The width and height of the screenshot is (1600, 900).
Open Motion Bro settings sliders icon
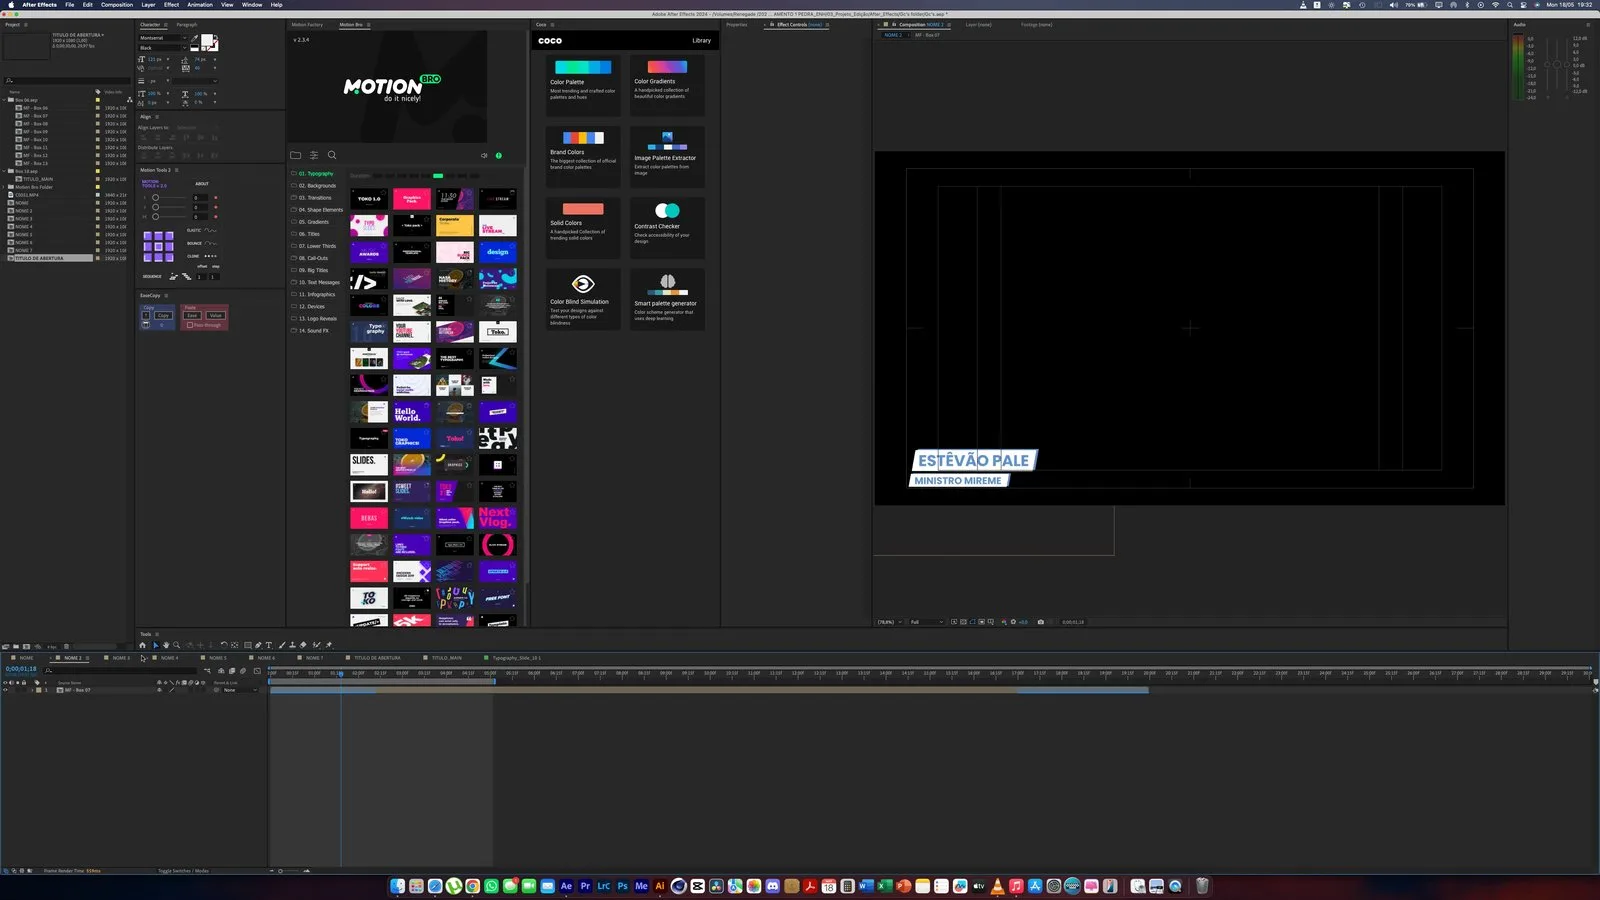314,155
